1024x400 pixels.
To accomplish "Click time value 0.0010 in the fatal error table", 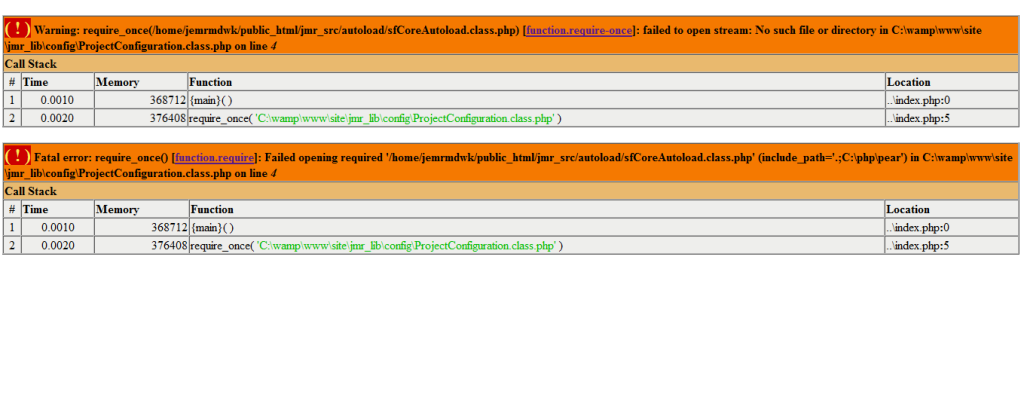I will click(x=57, y=227).
